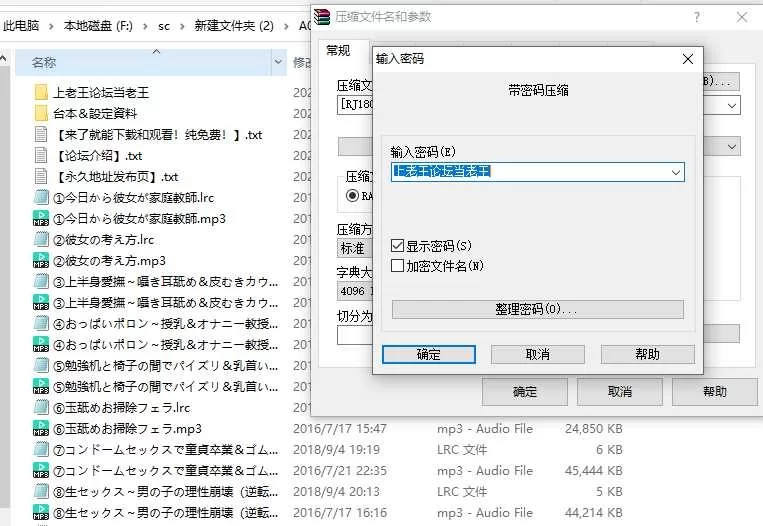Click explorer left pane scroll up arrow
The image size is (763, 526).
coord(4,59)
